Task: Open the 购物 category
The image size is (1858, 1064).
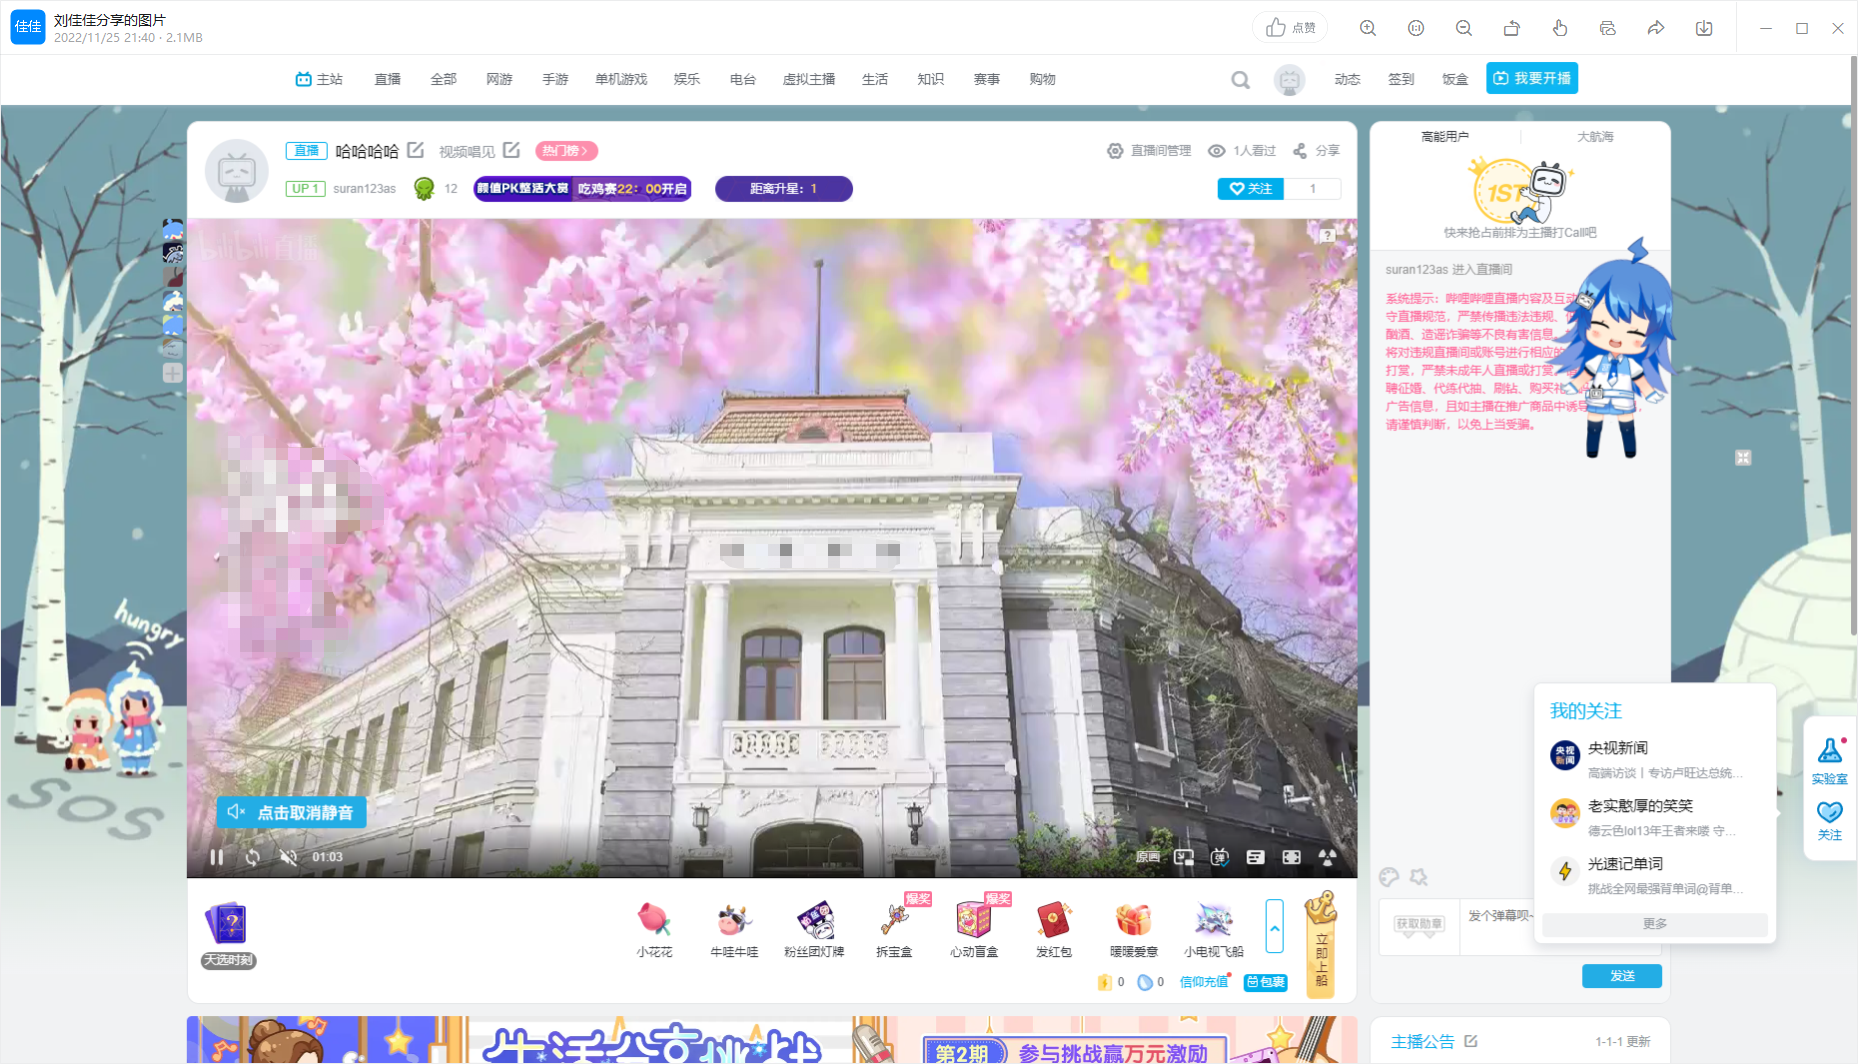Action: click(x=1043, y=79)
